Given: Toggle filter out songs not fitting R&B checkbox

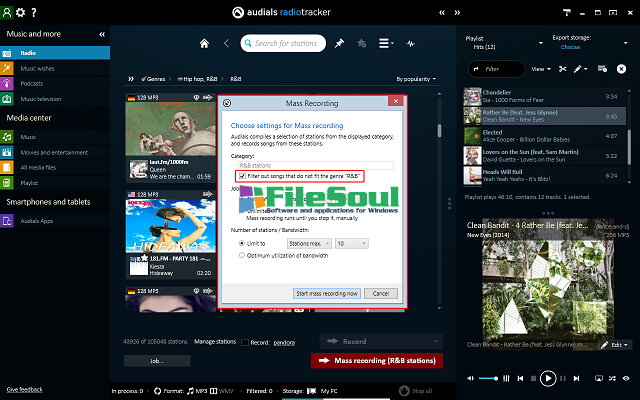Looking at the screenshot, I should pos(242,176).
